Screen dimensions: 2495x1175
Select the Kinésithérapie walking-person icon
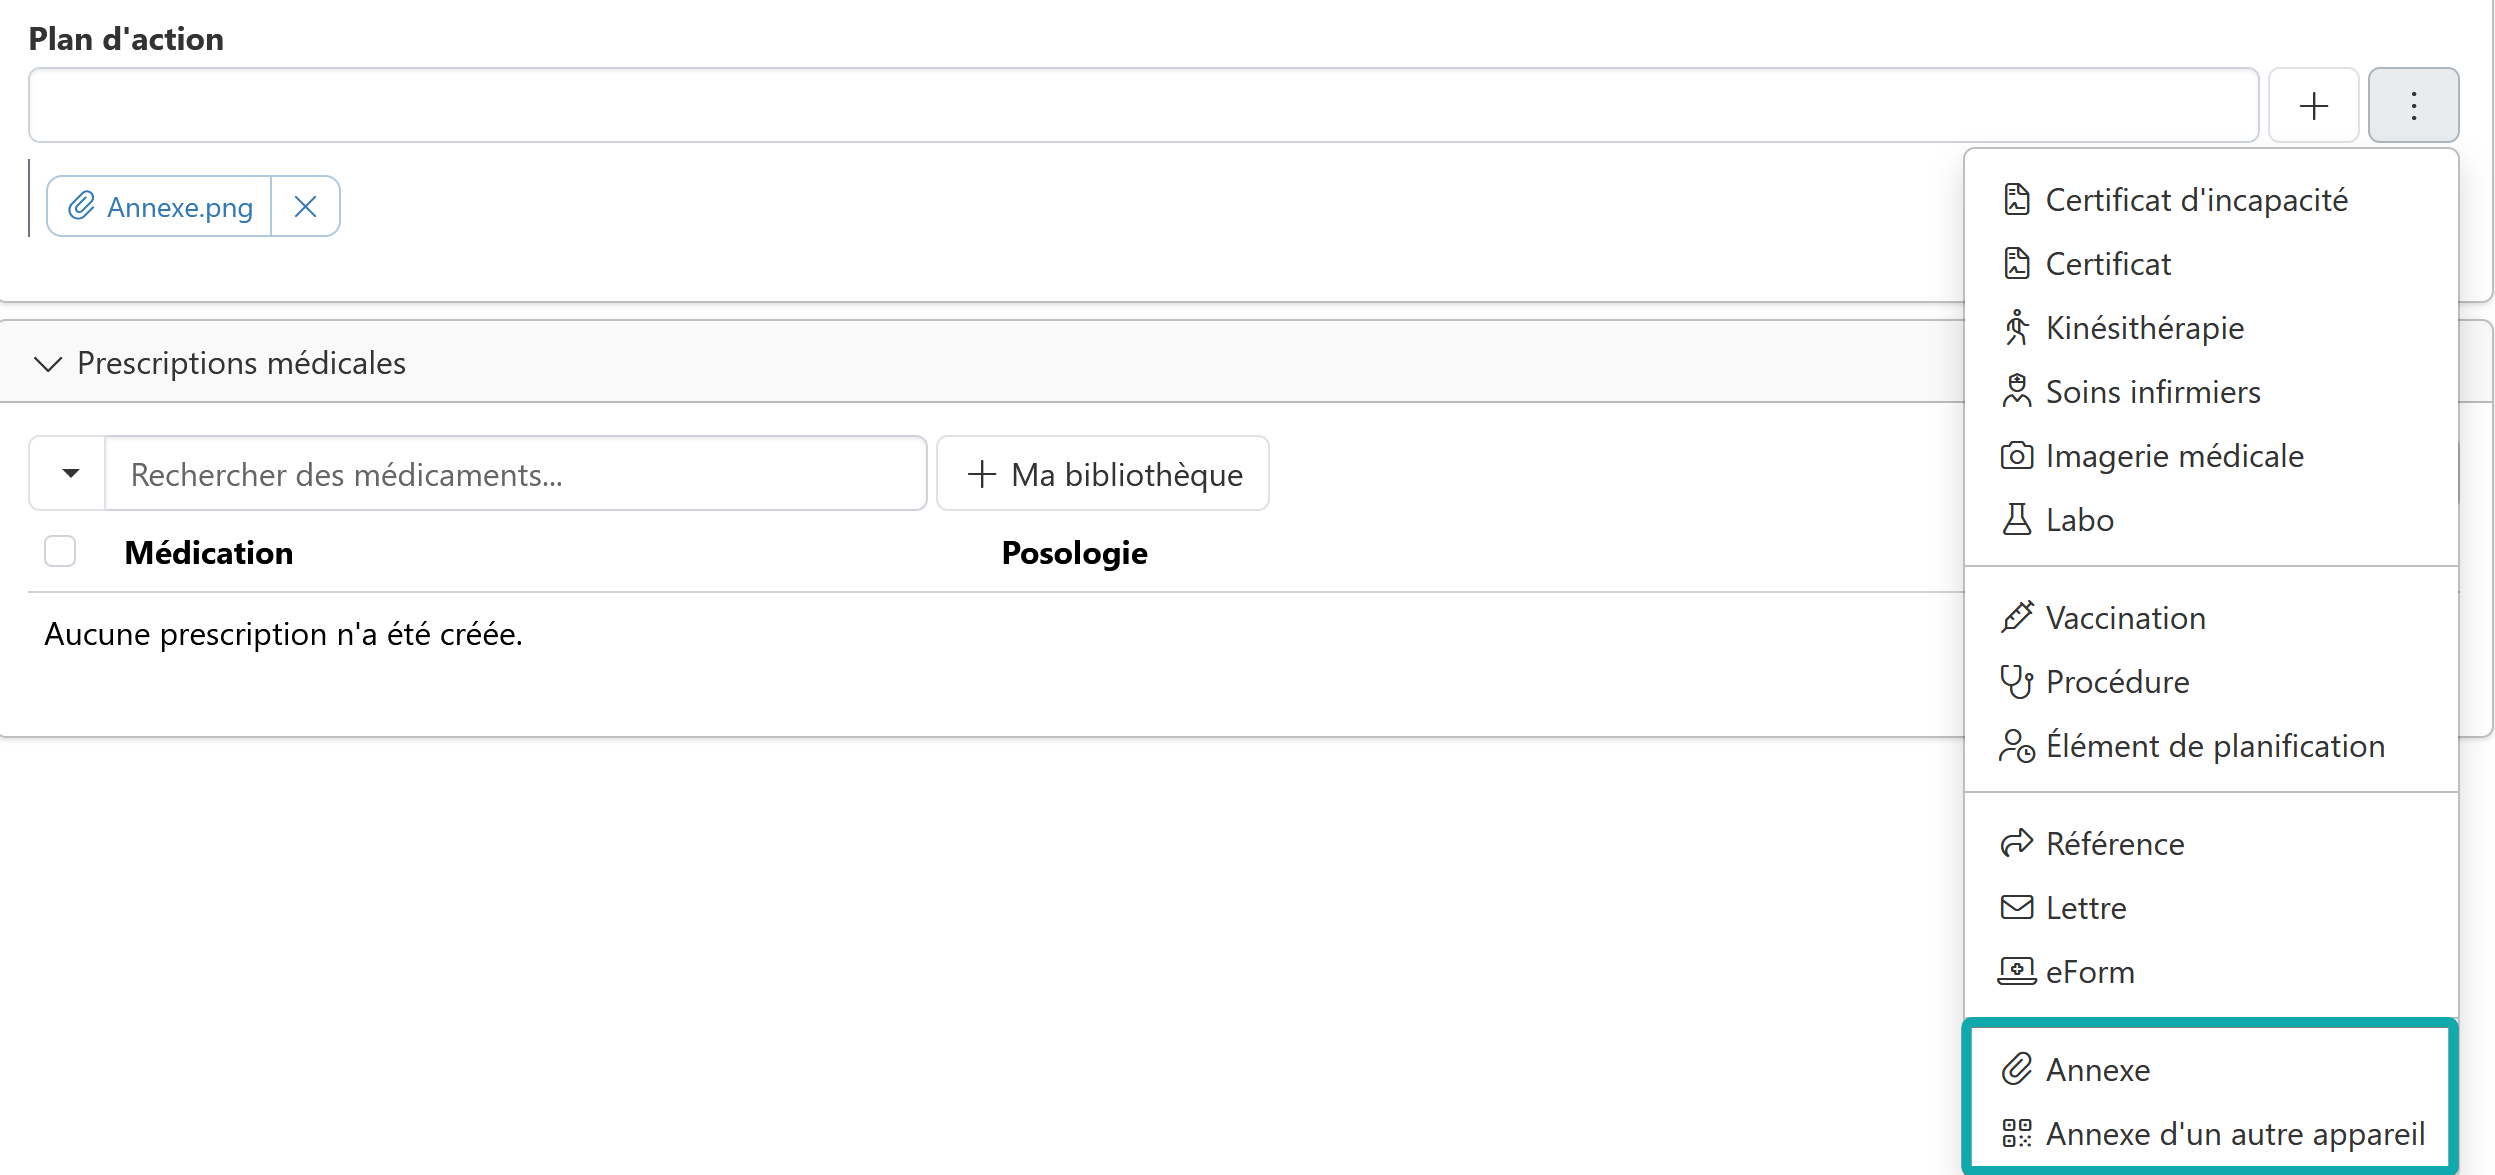point(2016,328)
